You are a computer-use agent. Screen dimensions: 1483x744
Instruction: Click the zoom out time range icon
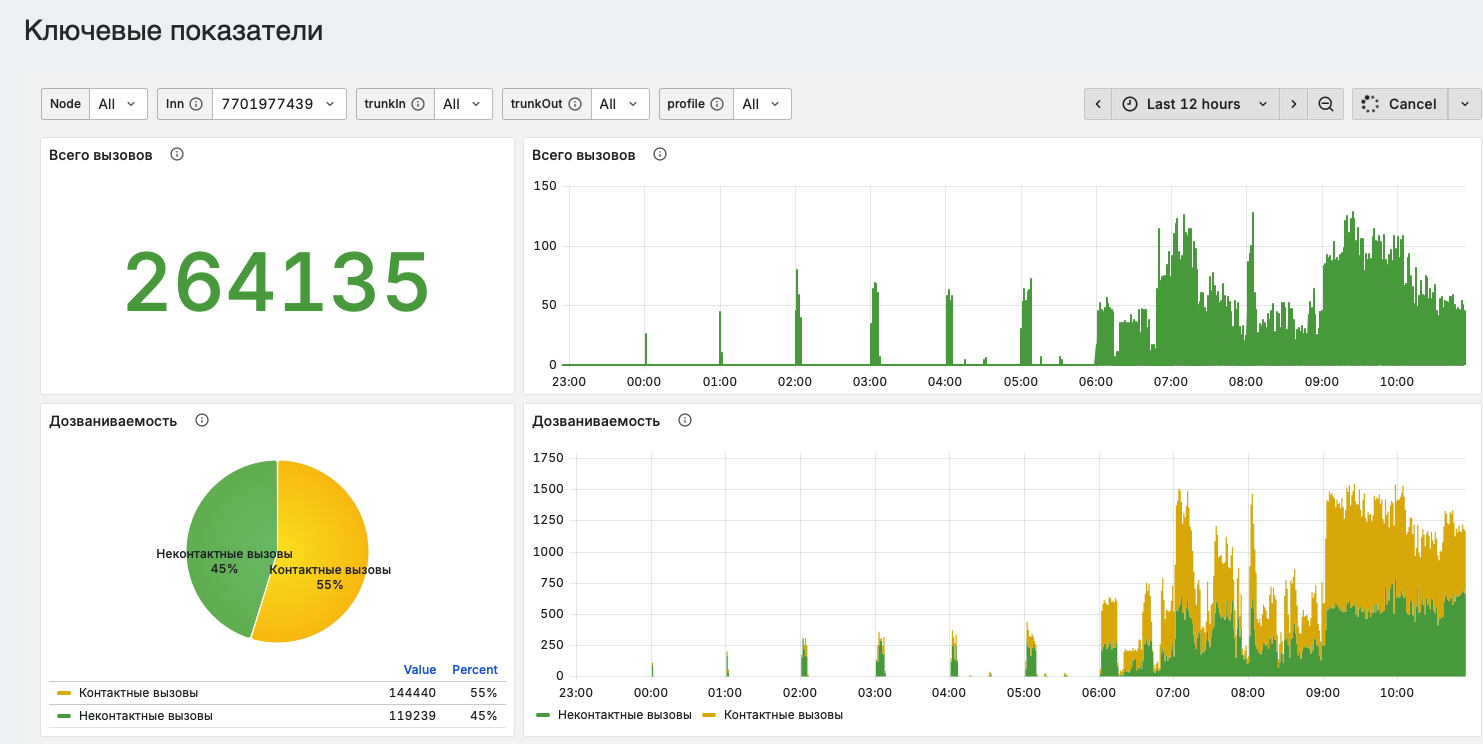point(1326,104)
